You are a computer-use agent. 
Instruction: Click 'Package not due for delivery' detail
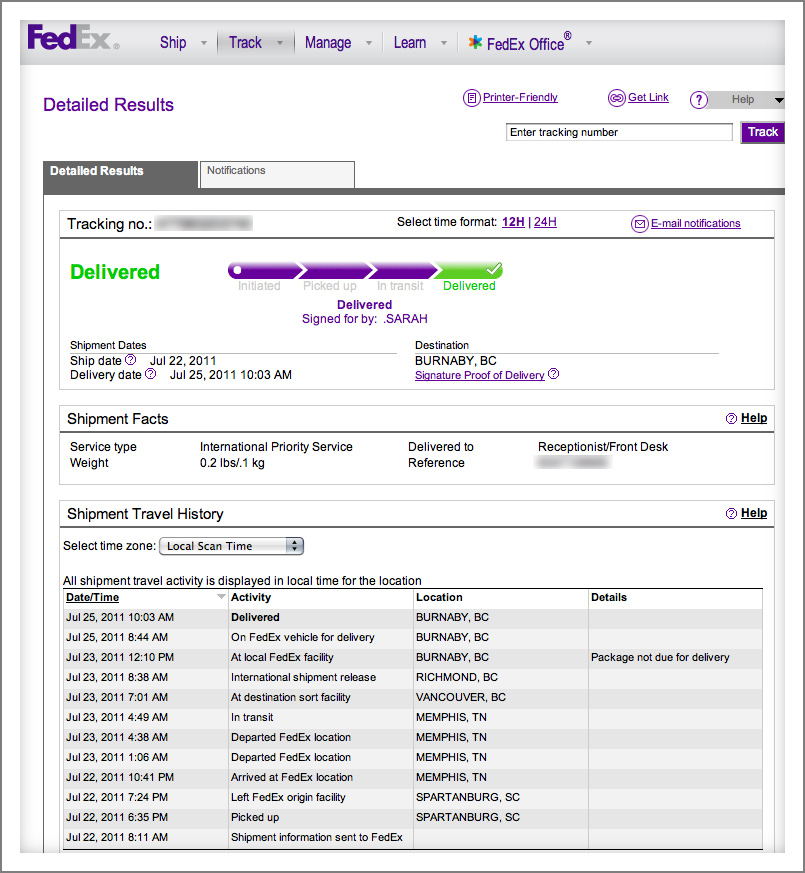660,658
